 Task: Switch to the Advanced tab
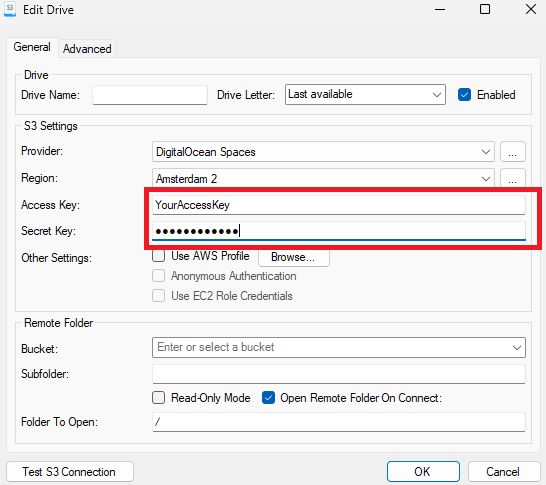[87, 49]
